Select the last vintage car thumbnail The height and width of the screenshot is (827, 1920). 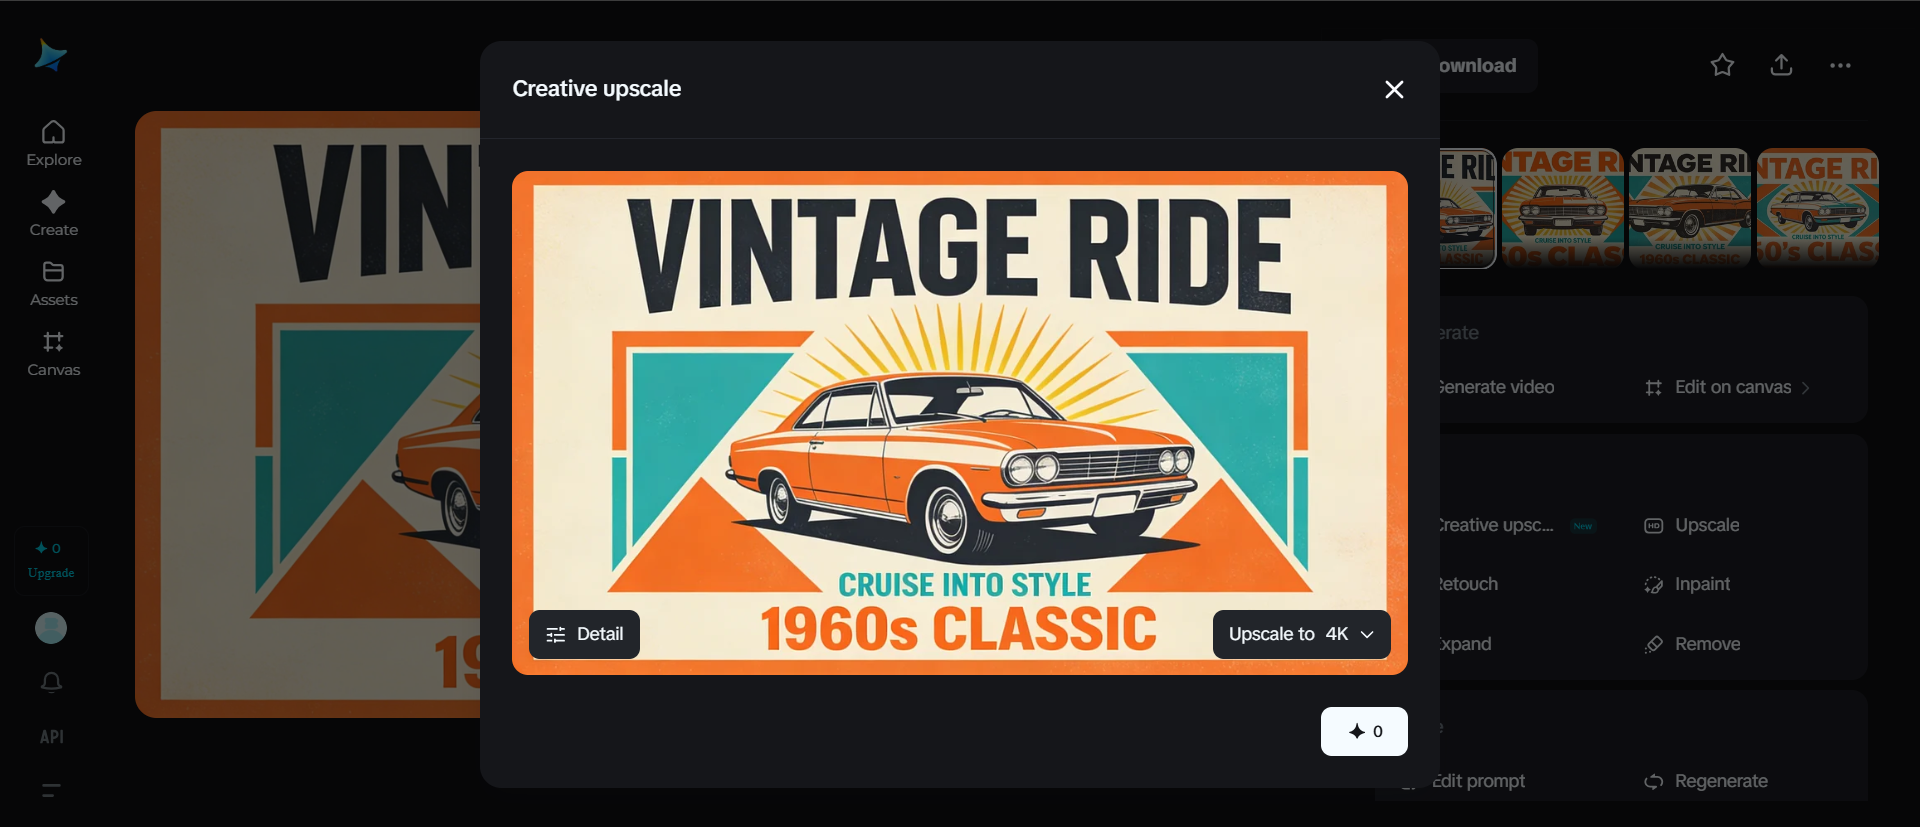click(x=1817, y=208)
